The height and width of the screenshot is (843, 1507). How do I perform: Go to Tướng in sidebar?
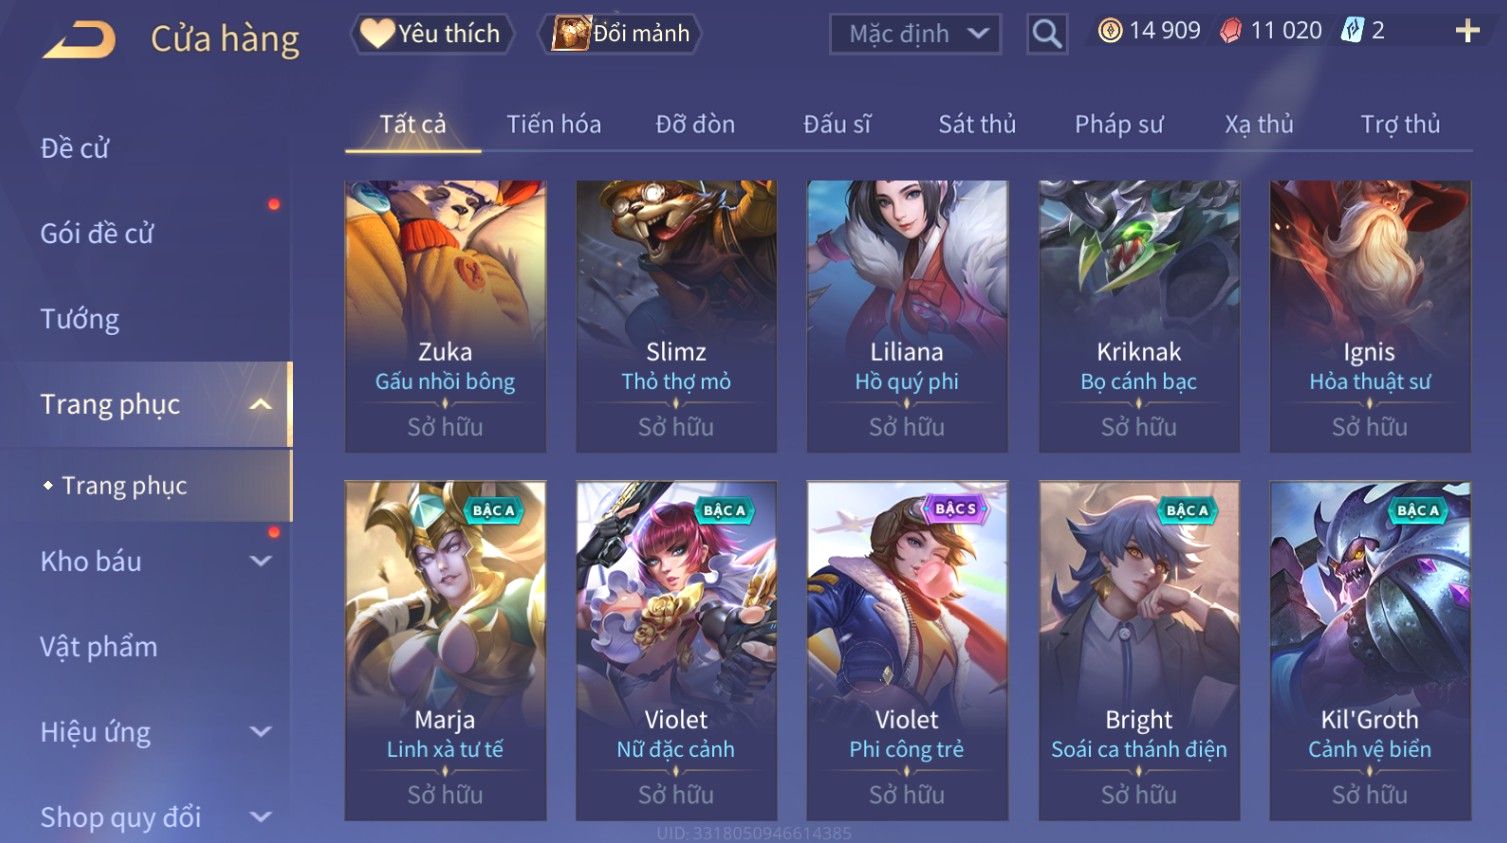pos(80,319)
